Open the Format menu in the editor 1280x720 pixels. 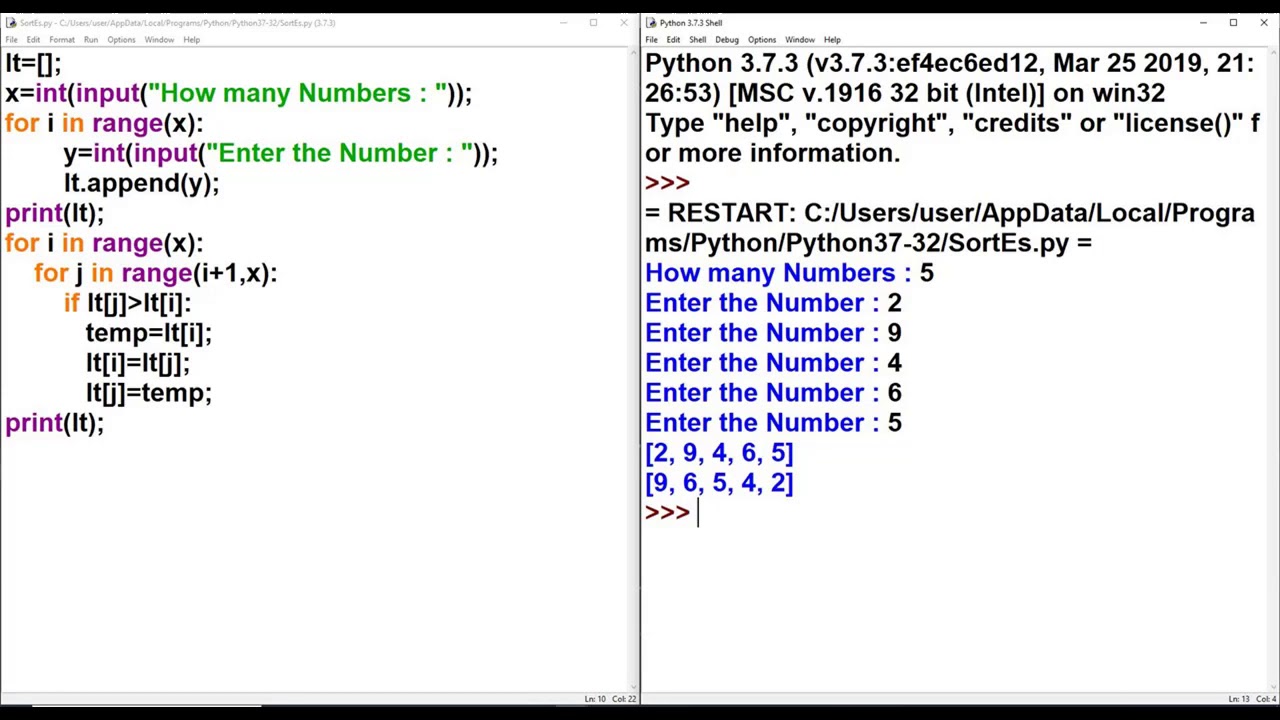[x=61, y=40]
